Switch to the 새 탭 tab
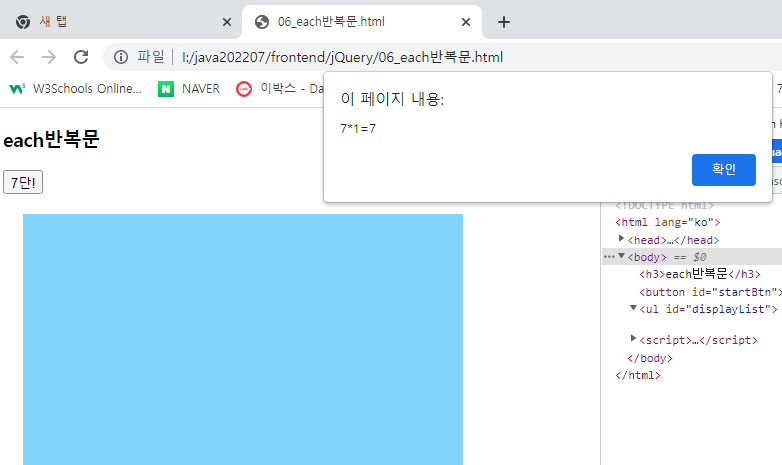The image size is (782, 465). click(x=121, y=22)
